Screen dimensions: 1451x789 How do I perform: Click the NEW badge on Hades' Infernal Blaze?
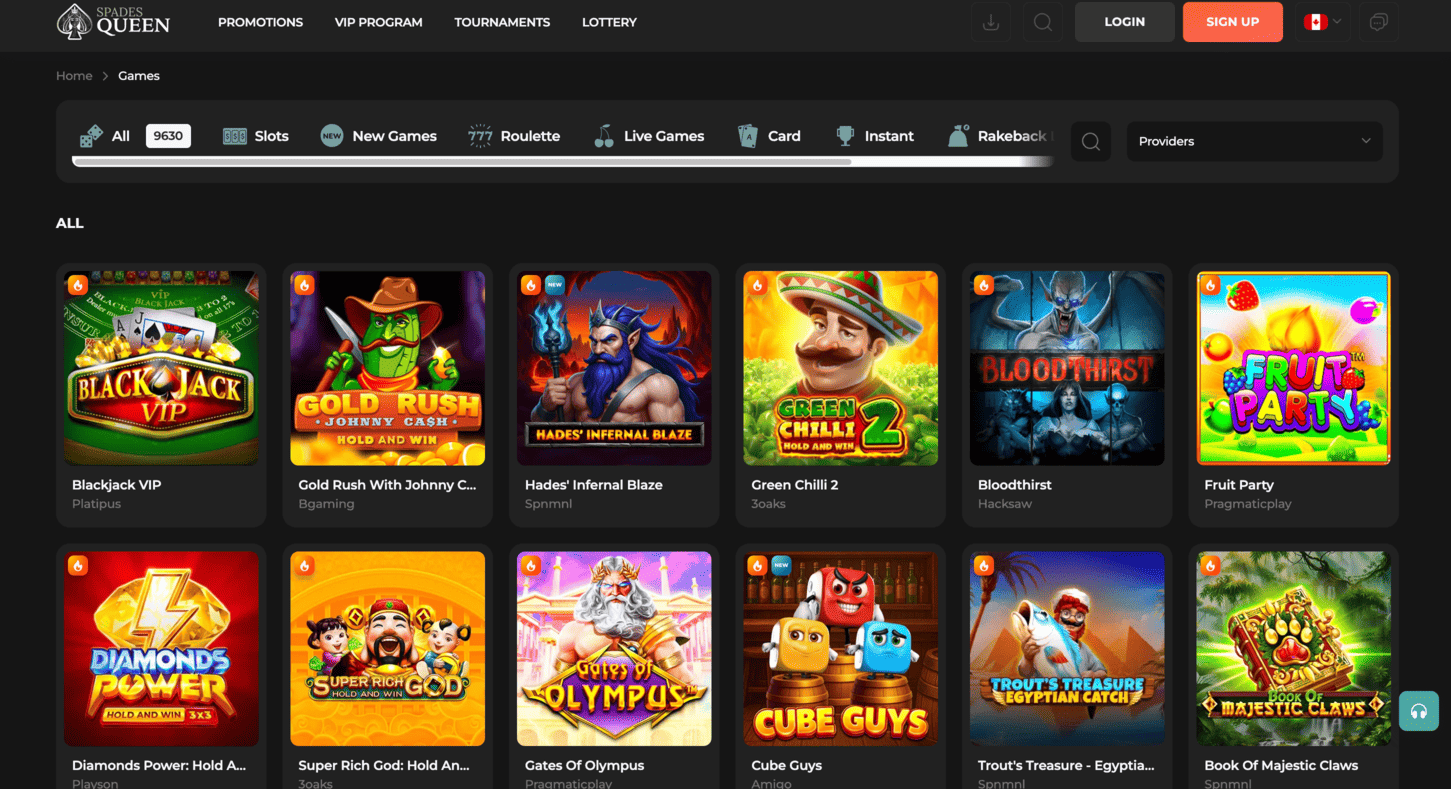(x=555, y=285)
